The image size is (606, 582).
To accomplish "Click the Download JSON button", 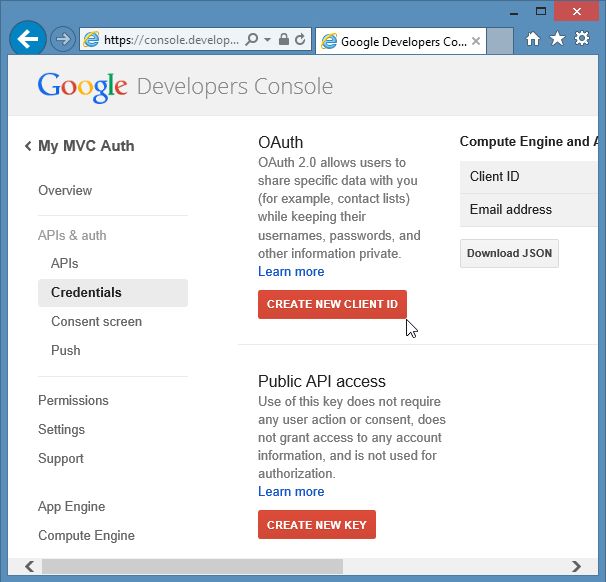I will [x=509, y=254].
